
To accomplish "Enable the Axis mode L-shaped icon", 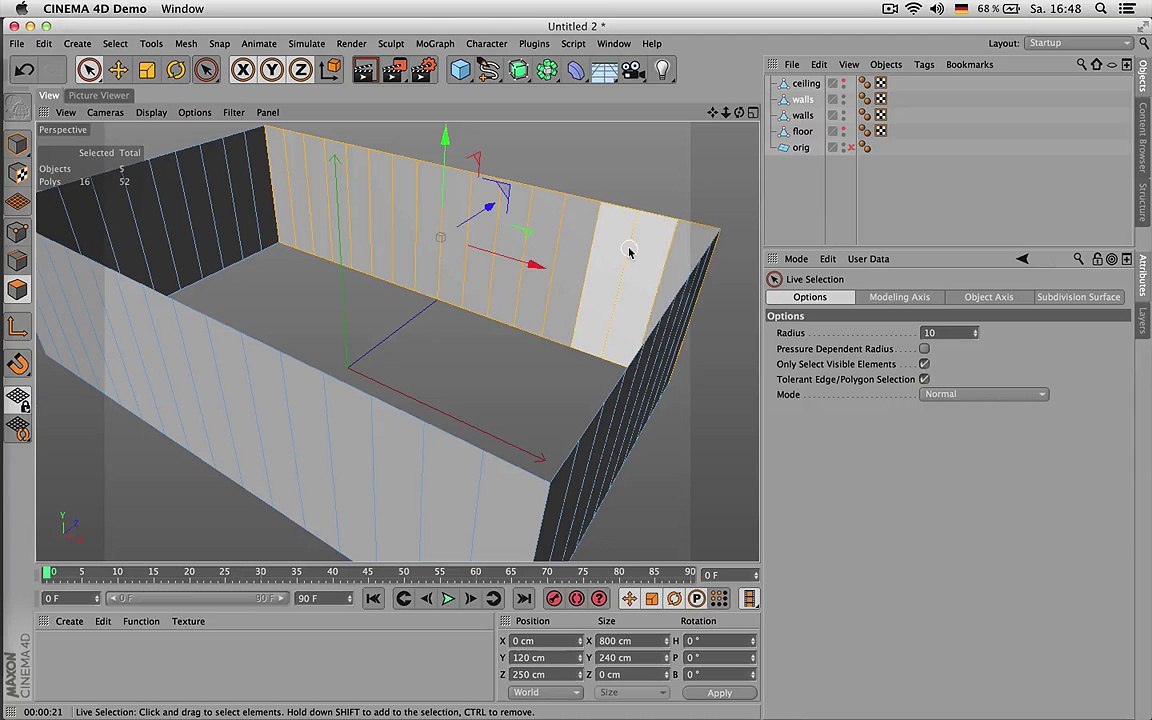I will pos(18,327).
